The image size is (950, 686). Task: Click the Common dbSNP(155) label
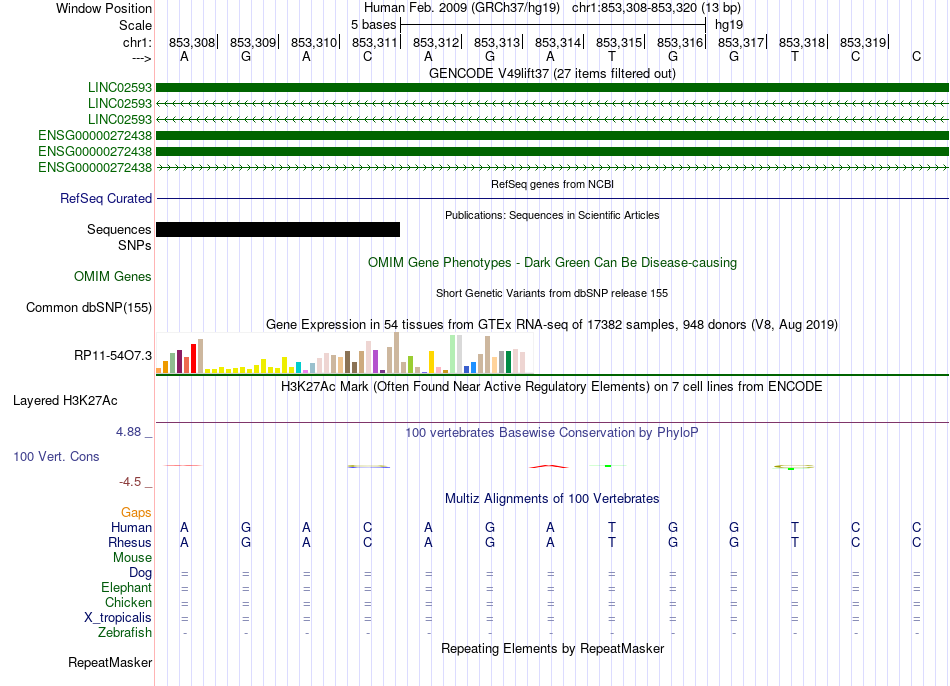pos(88,307)
